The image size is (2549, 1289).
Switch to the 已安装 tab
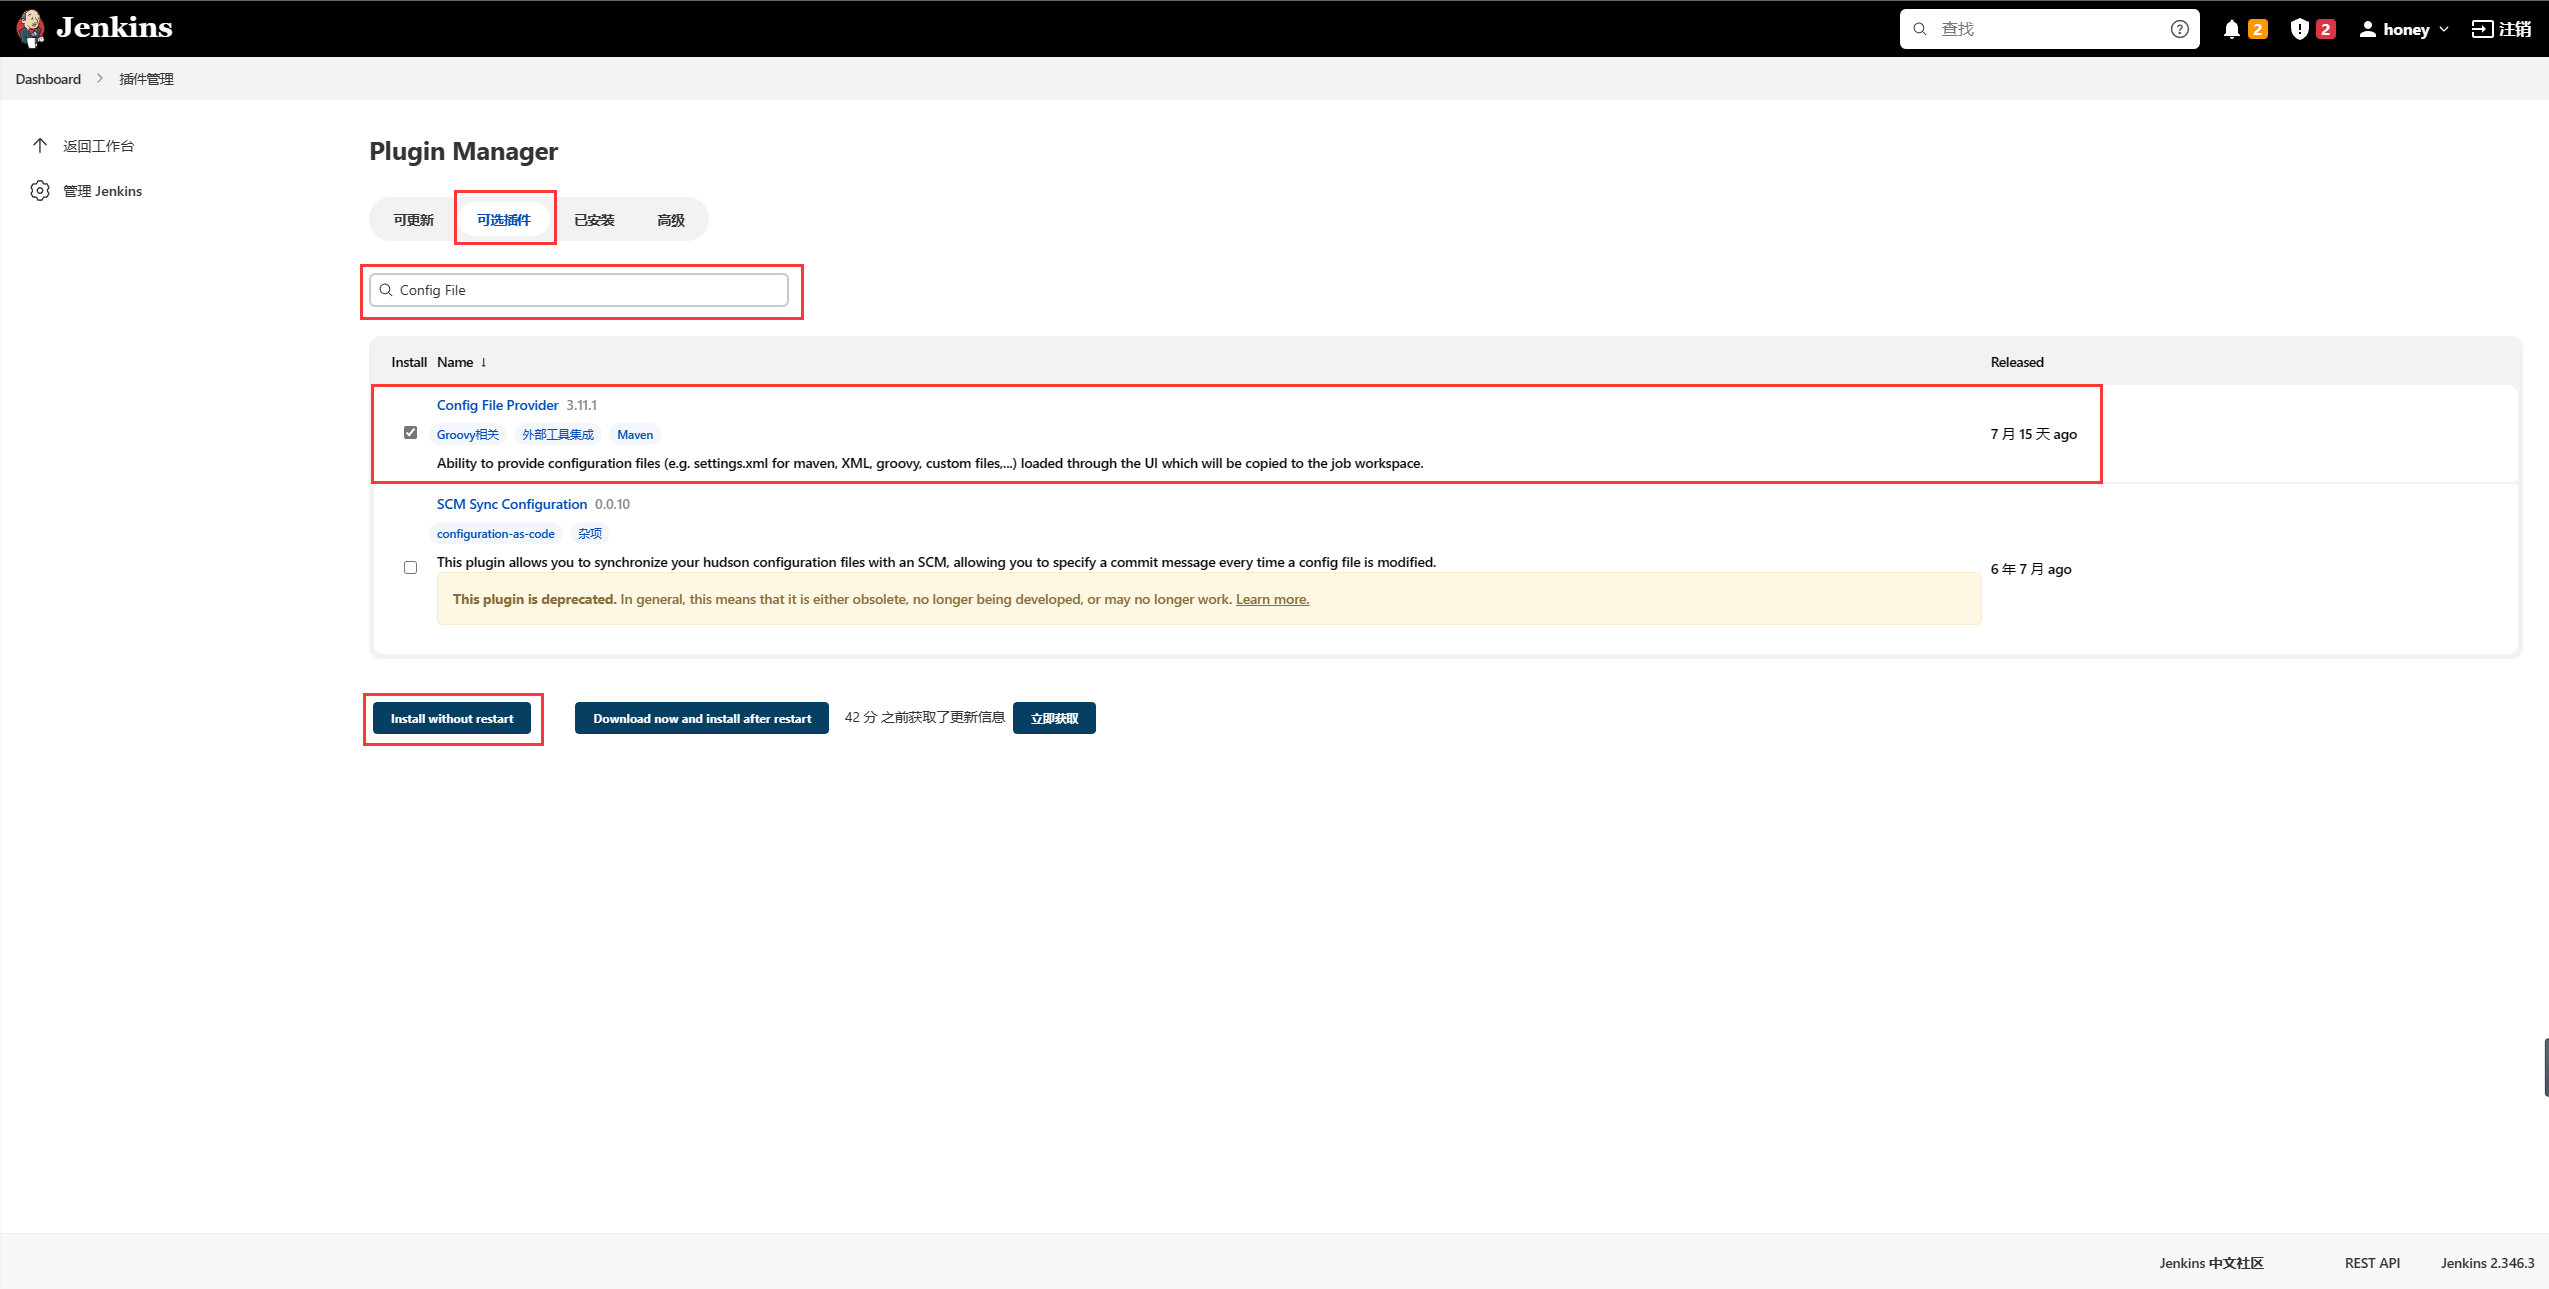595,219
